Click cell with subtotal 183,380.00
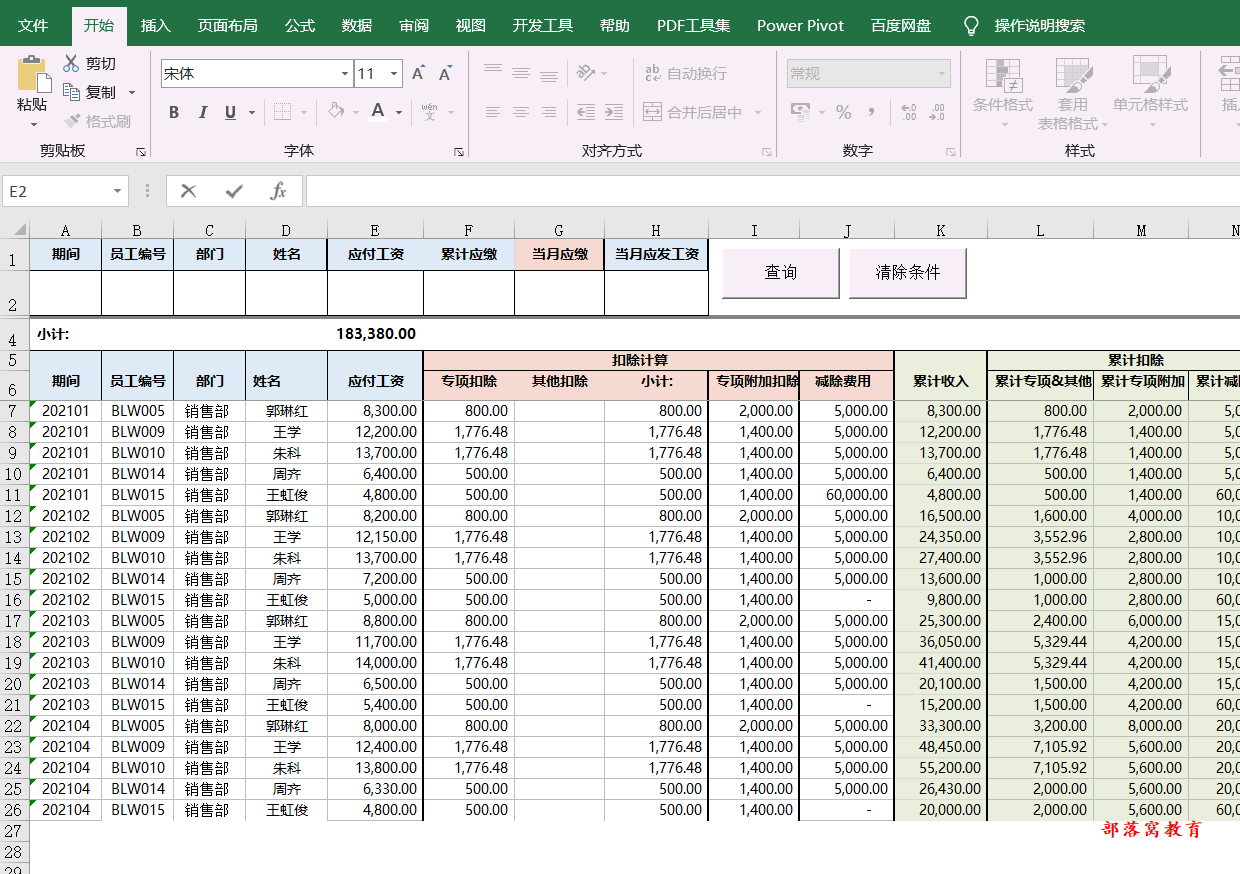Viewport: 1240px width, 874px height. pos(375,334)
